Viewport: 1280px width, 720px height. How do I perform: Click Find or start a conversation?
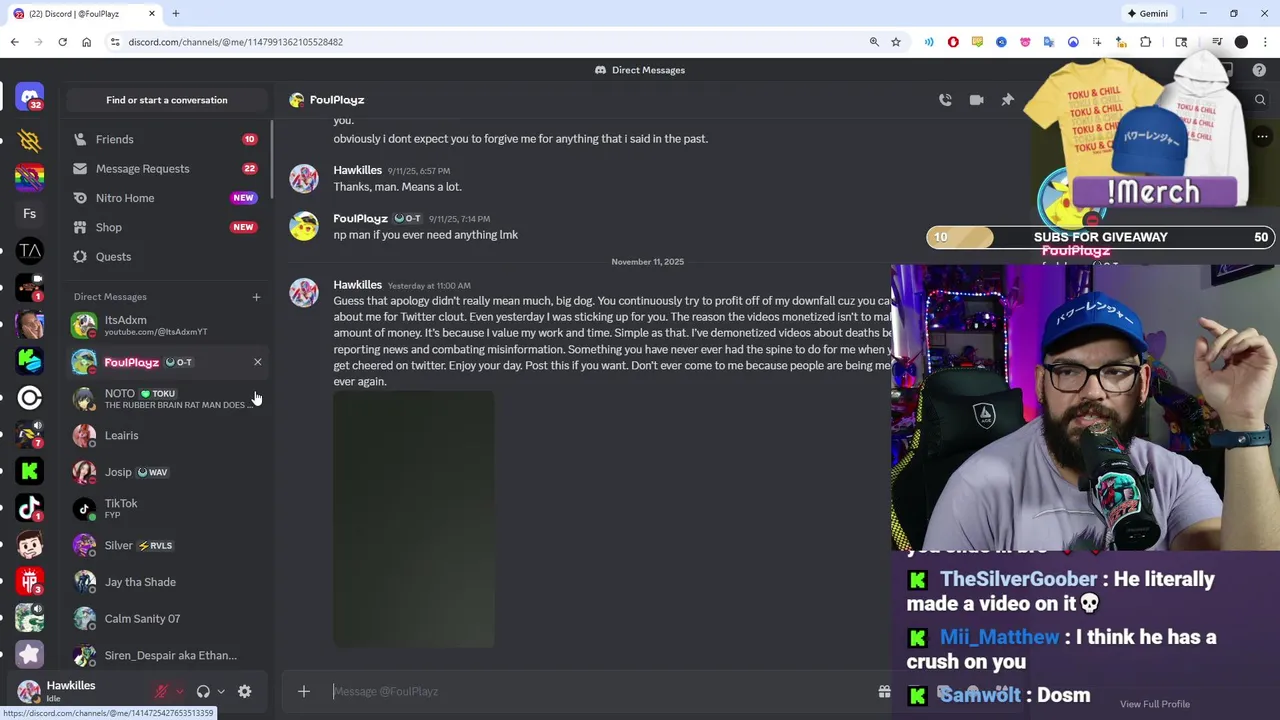pos(167,100)
